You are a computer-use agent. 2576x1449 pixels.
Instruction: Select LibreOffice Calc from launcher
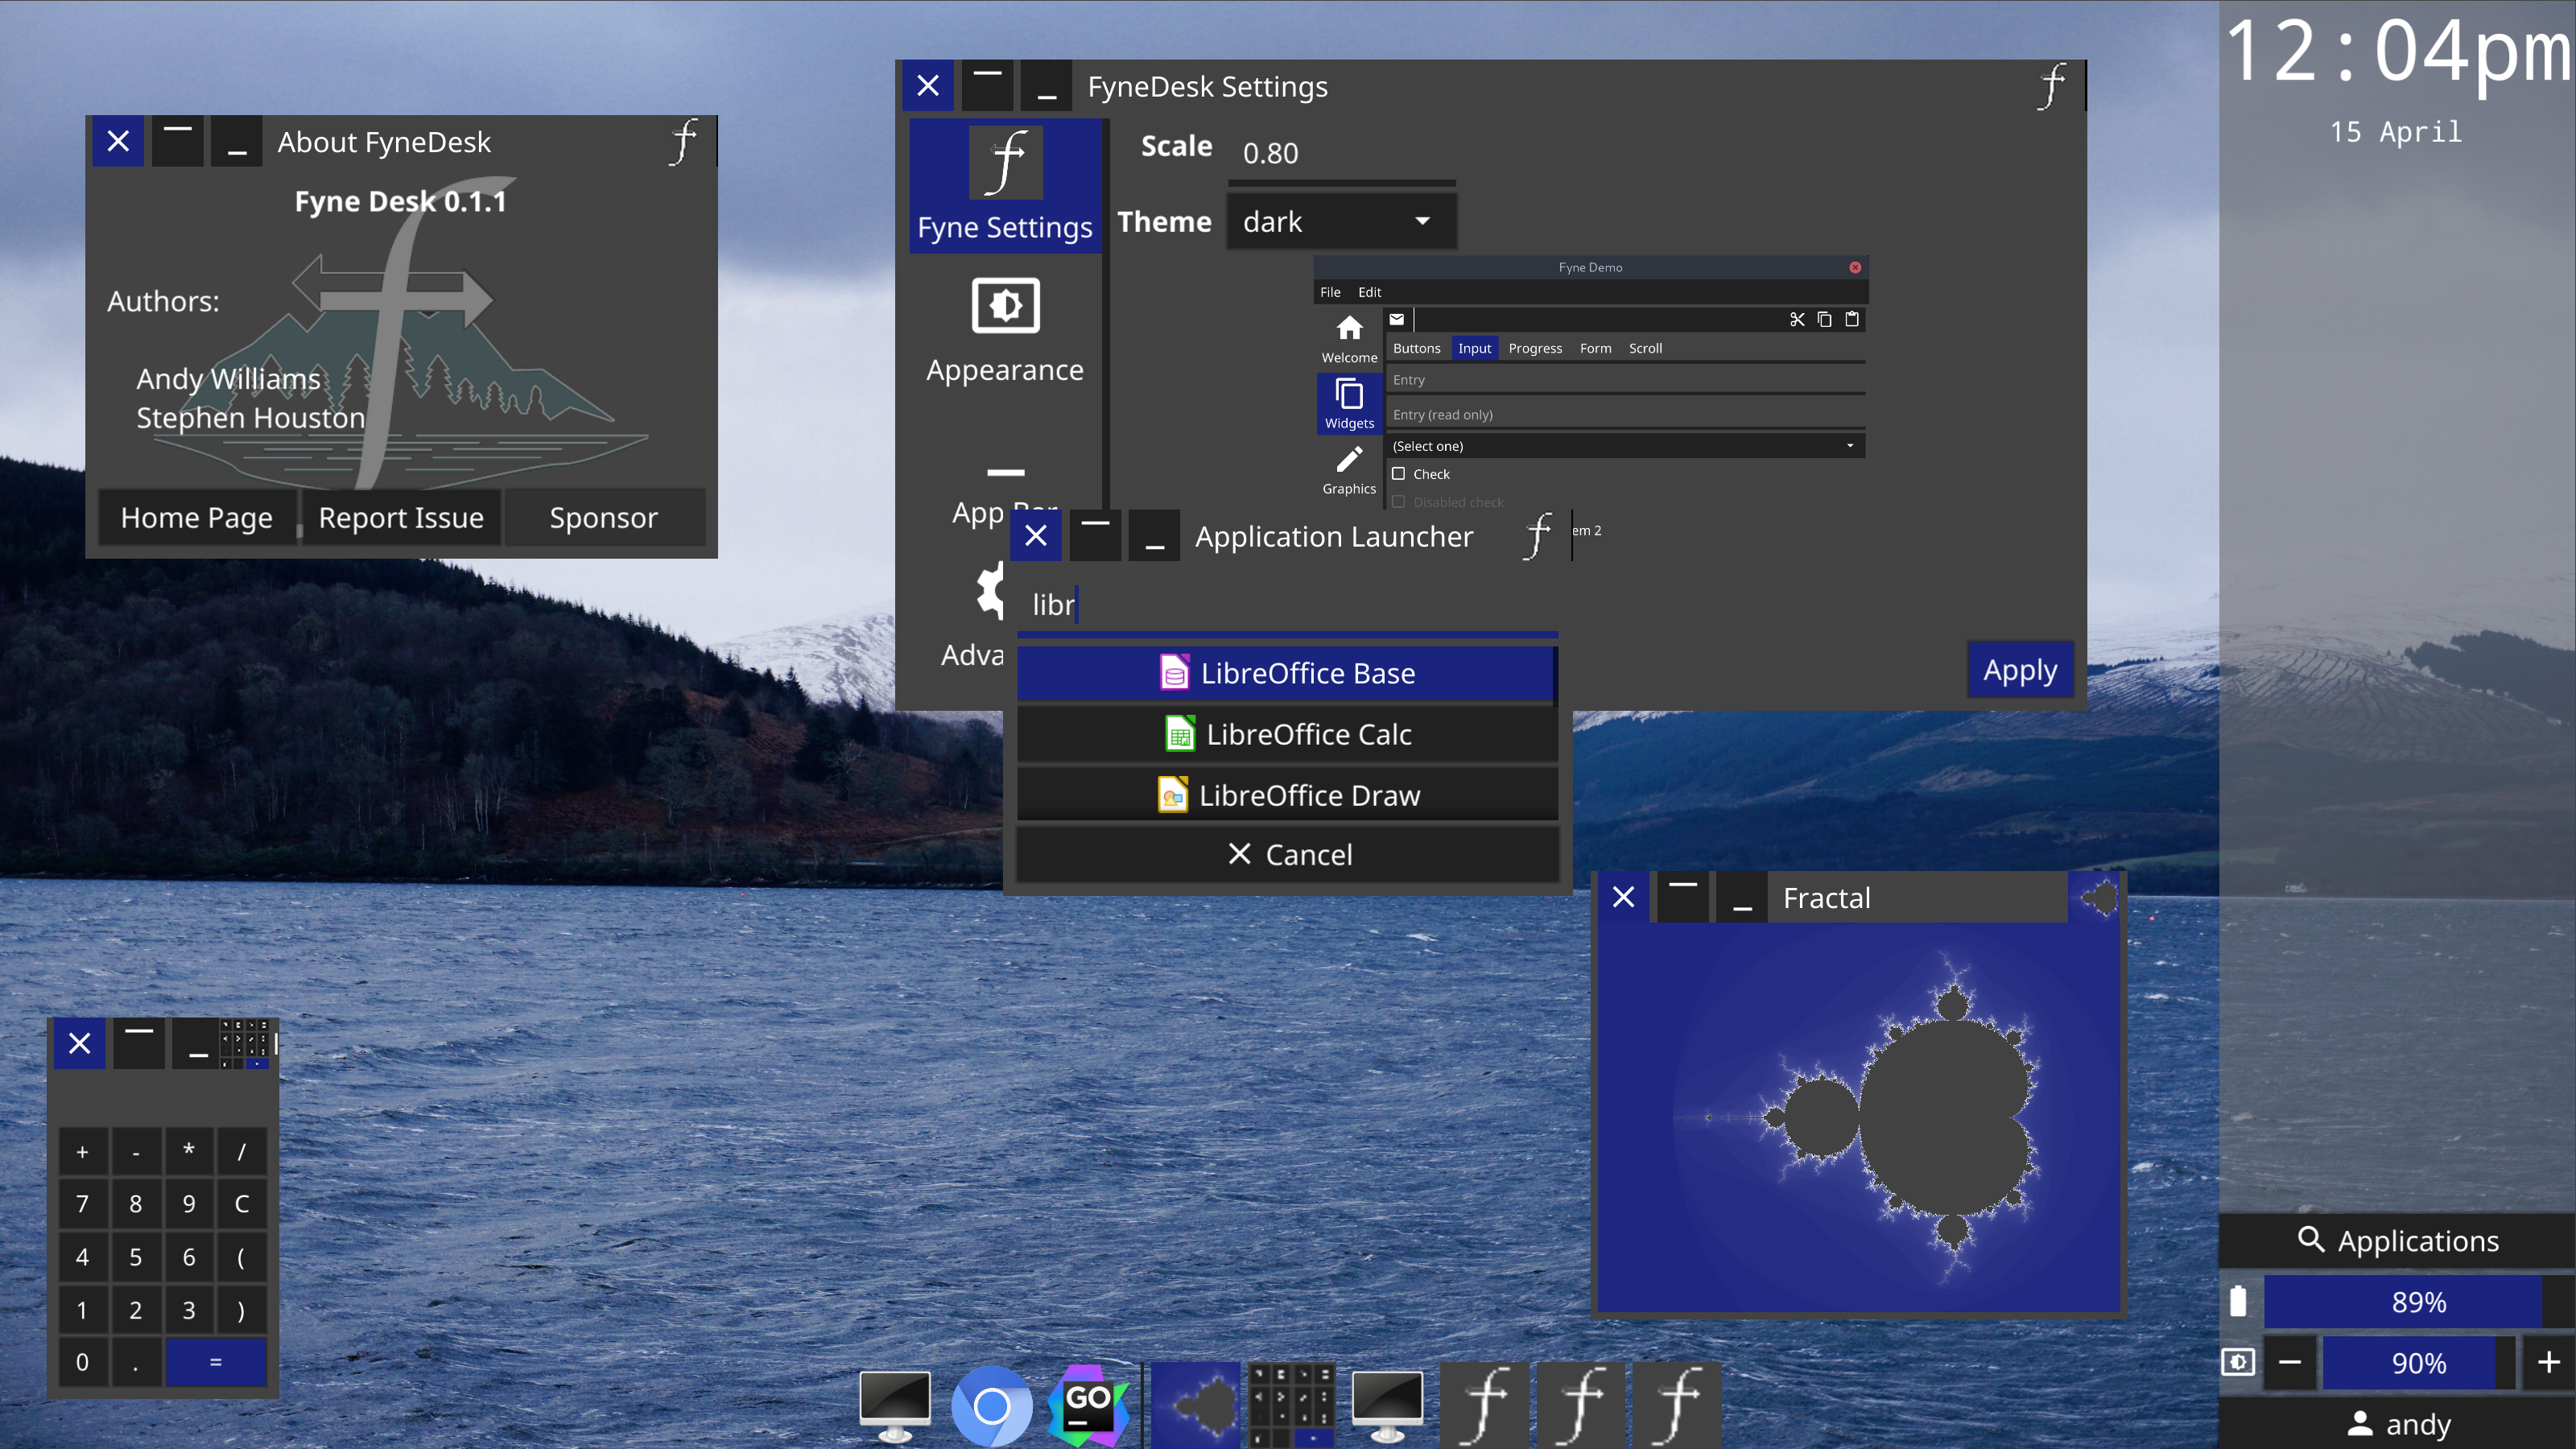(x=1286, y=733)
